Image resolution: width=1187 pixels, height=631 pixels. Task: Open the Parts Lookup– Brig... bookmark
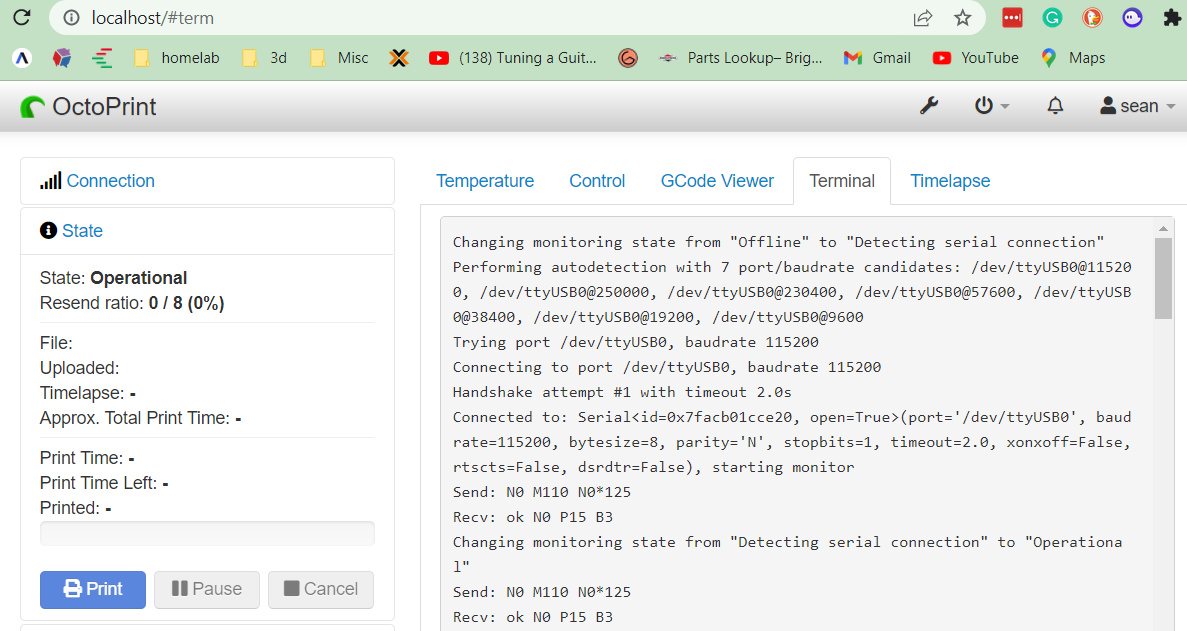740,58
